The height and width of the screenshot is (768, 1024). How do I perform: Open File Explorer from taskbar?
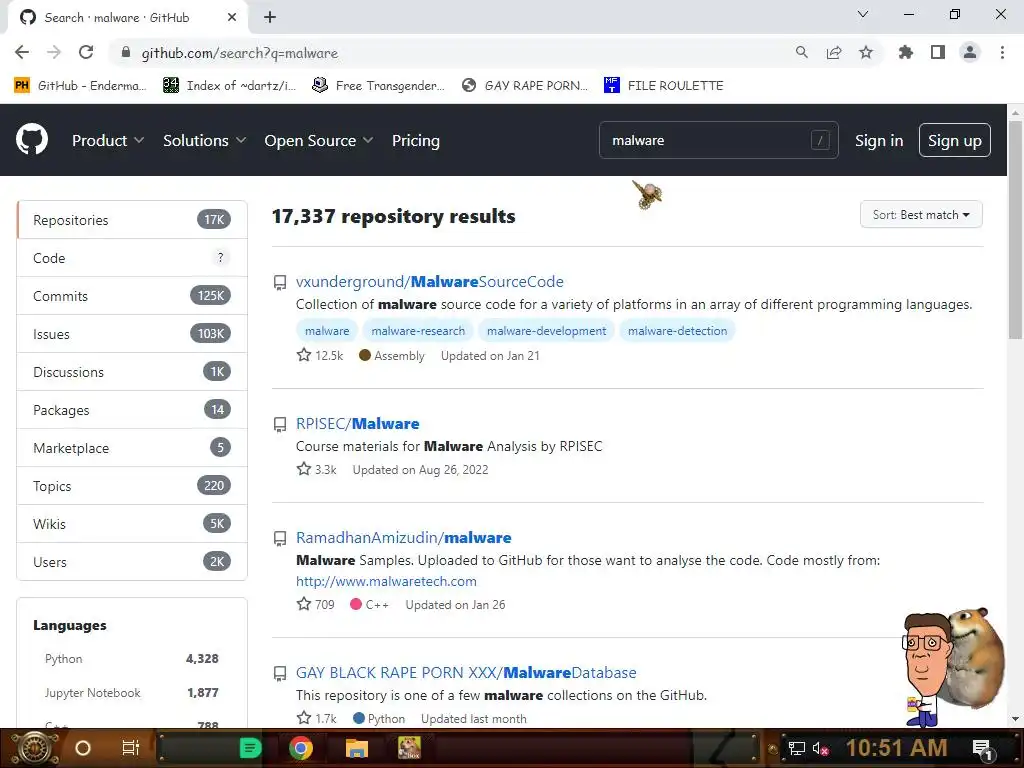click(x=357, y=748)
